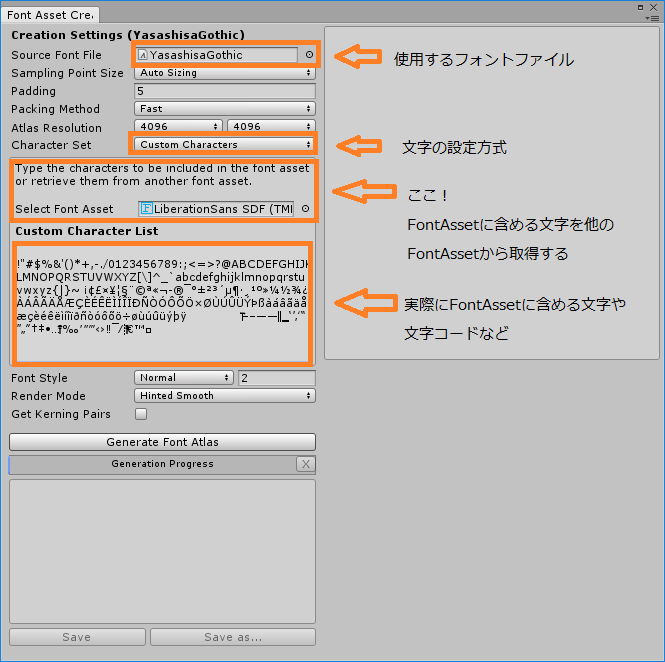Image resolution: width=665 pixels, height=662 pixels.
Task: Click the Get Kerning Pairs label
Action: [61, 414]
